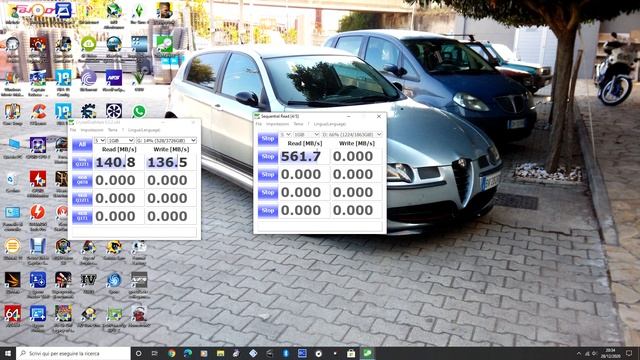This screenshot has width=640, height=360.
Task: Open File Explorer from the taskbar
Action: click(x=220, y=353)
